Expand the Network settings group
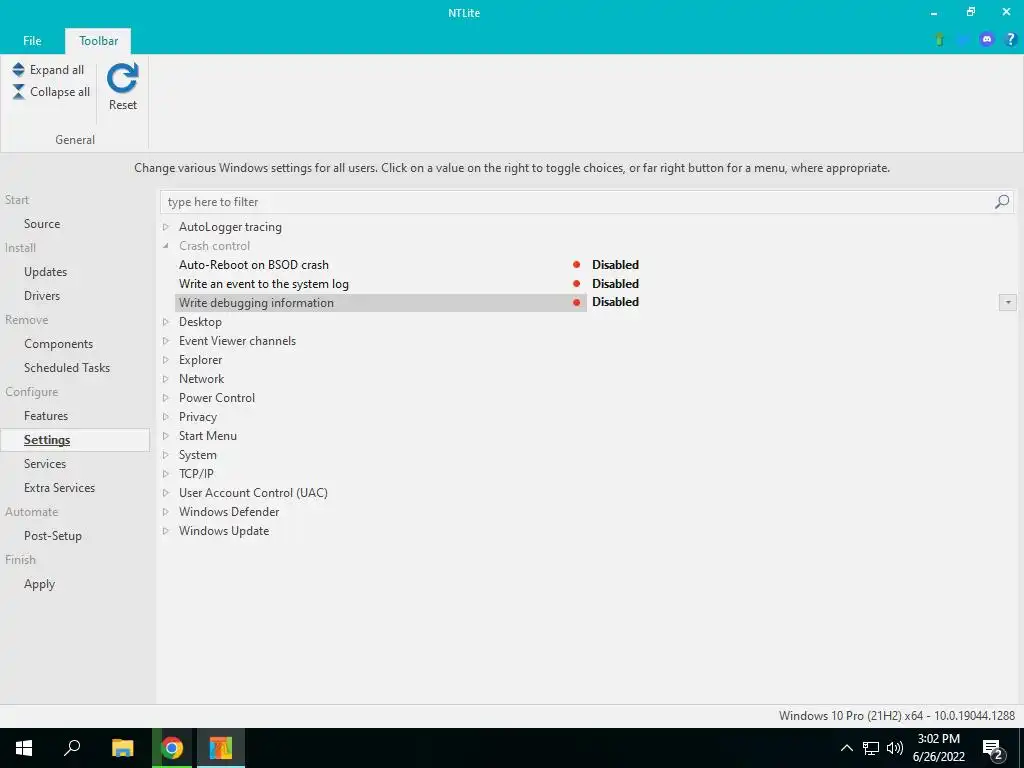The image size is (1024, 768). tap(166, 378)
